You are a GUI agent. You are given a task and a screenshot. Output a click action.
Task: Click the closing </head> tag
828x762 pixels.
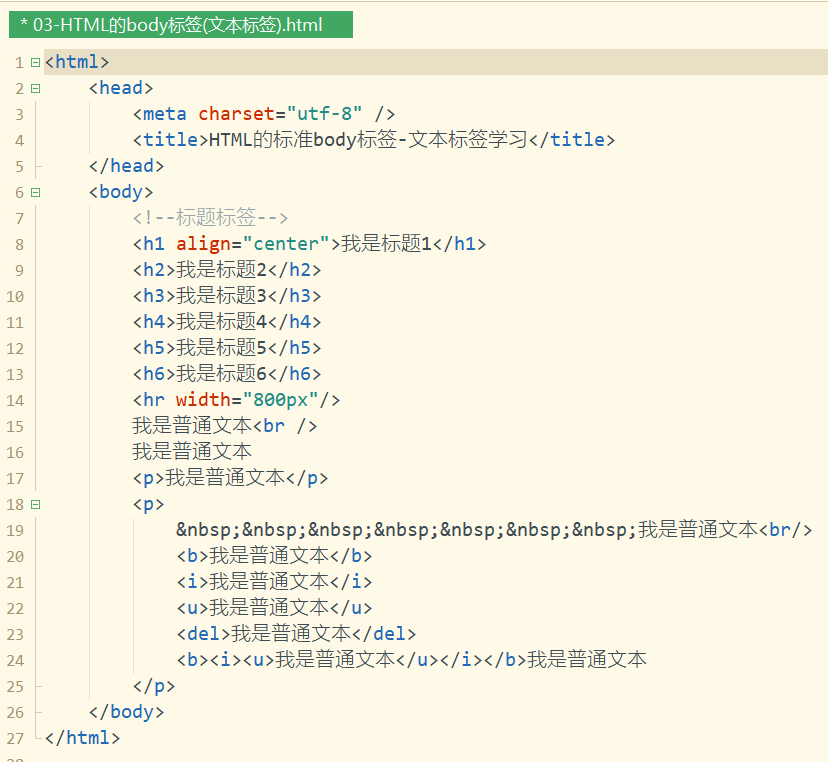(x=126, y=166)
